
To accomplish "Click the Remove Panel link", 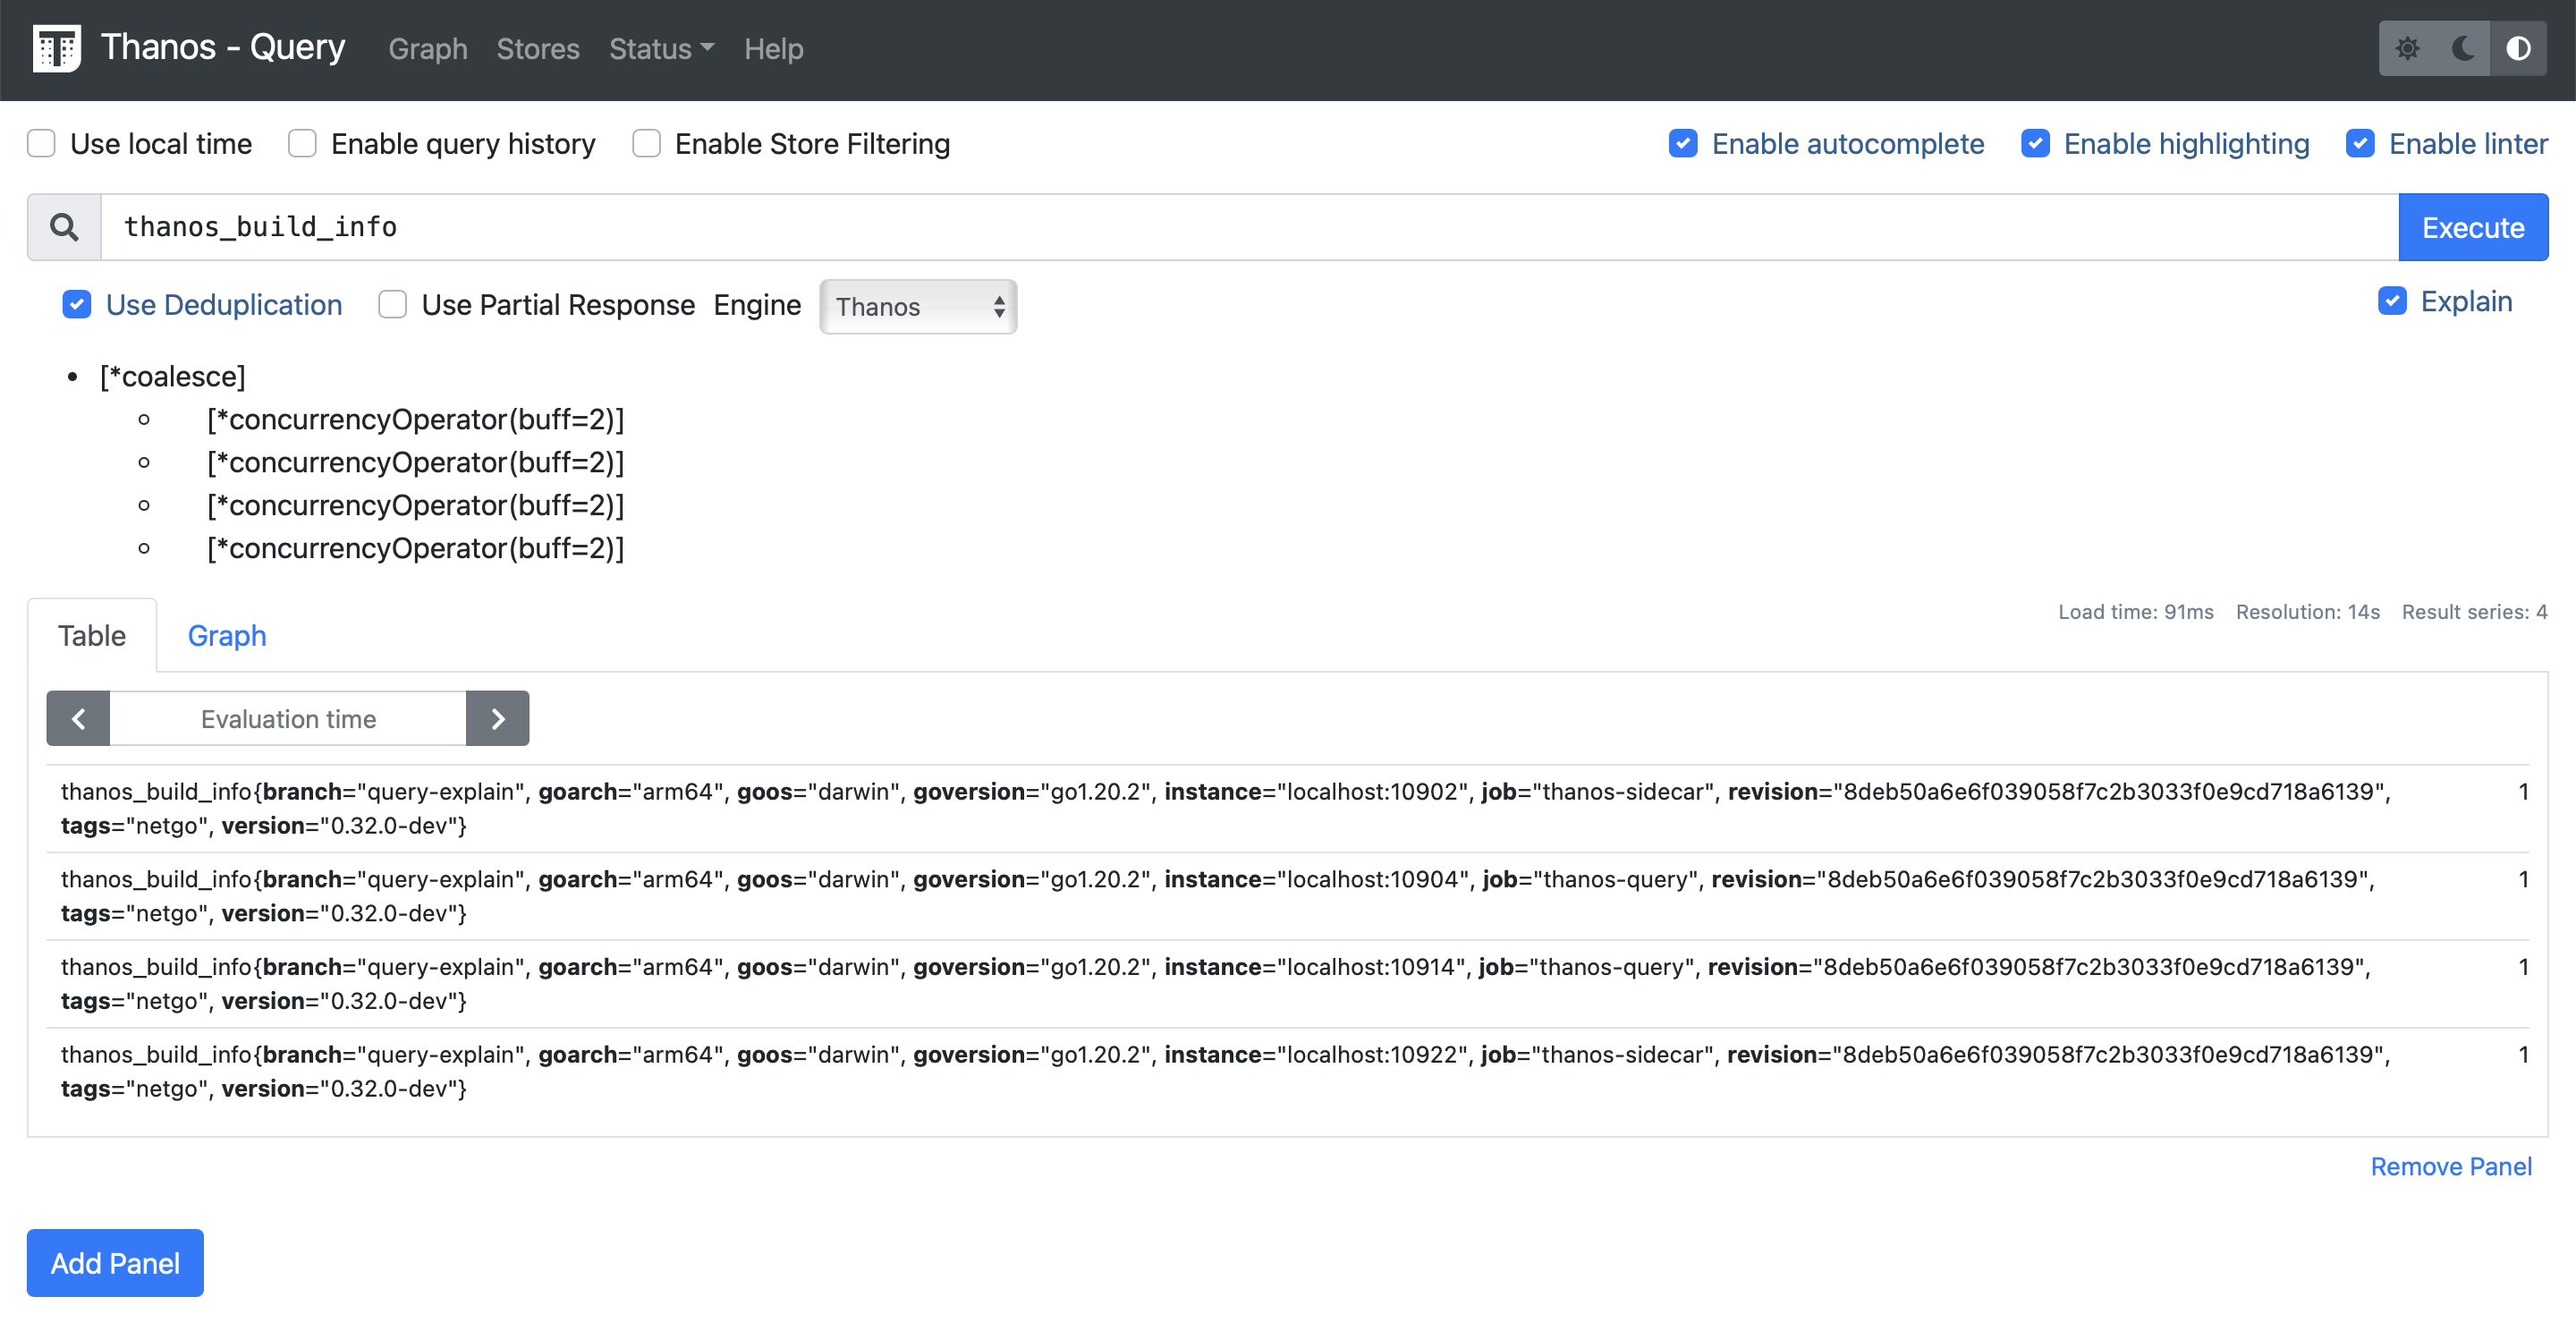I will [2450, 1166].
